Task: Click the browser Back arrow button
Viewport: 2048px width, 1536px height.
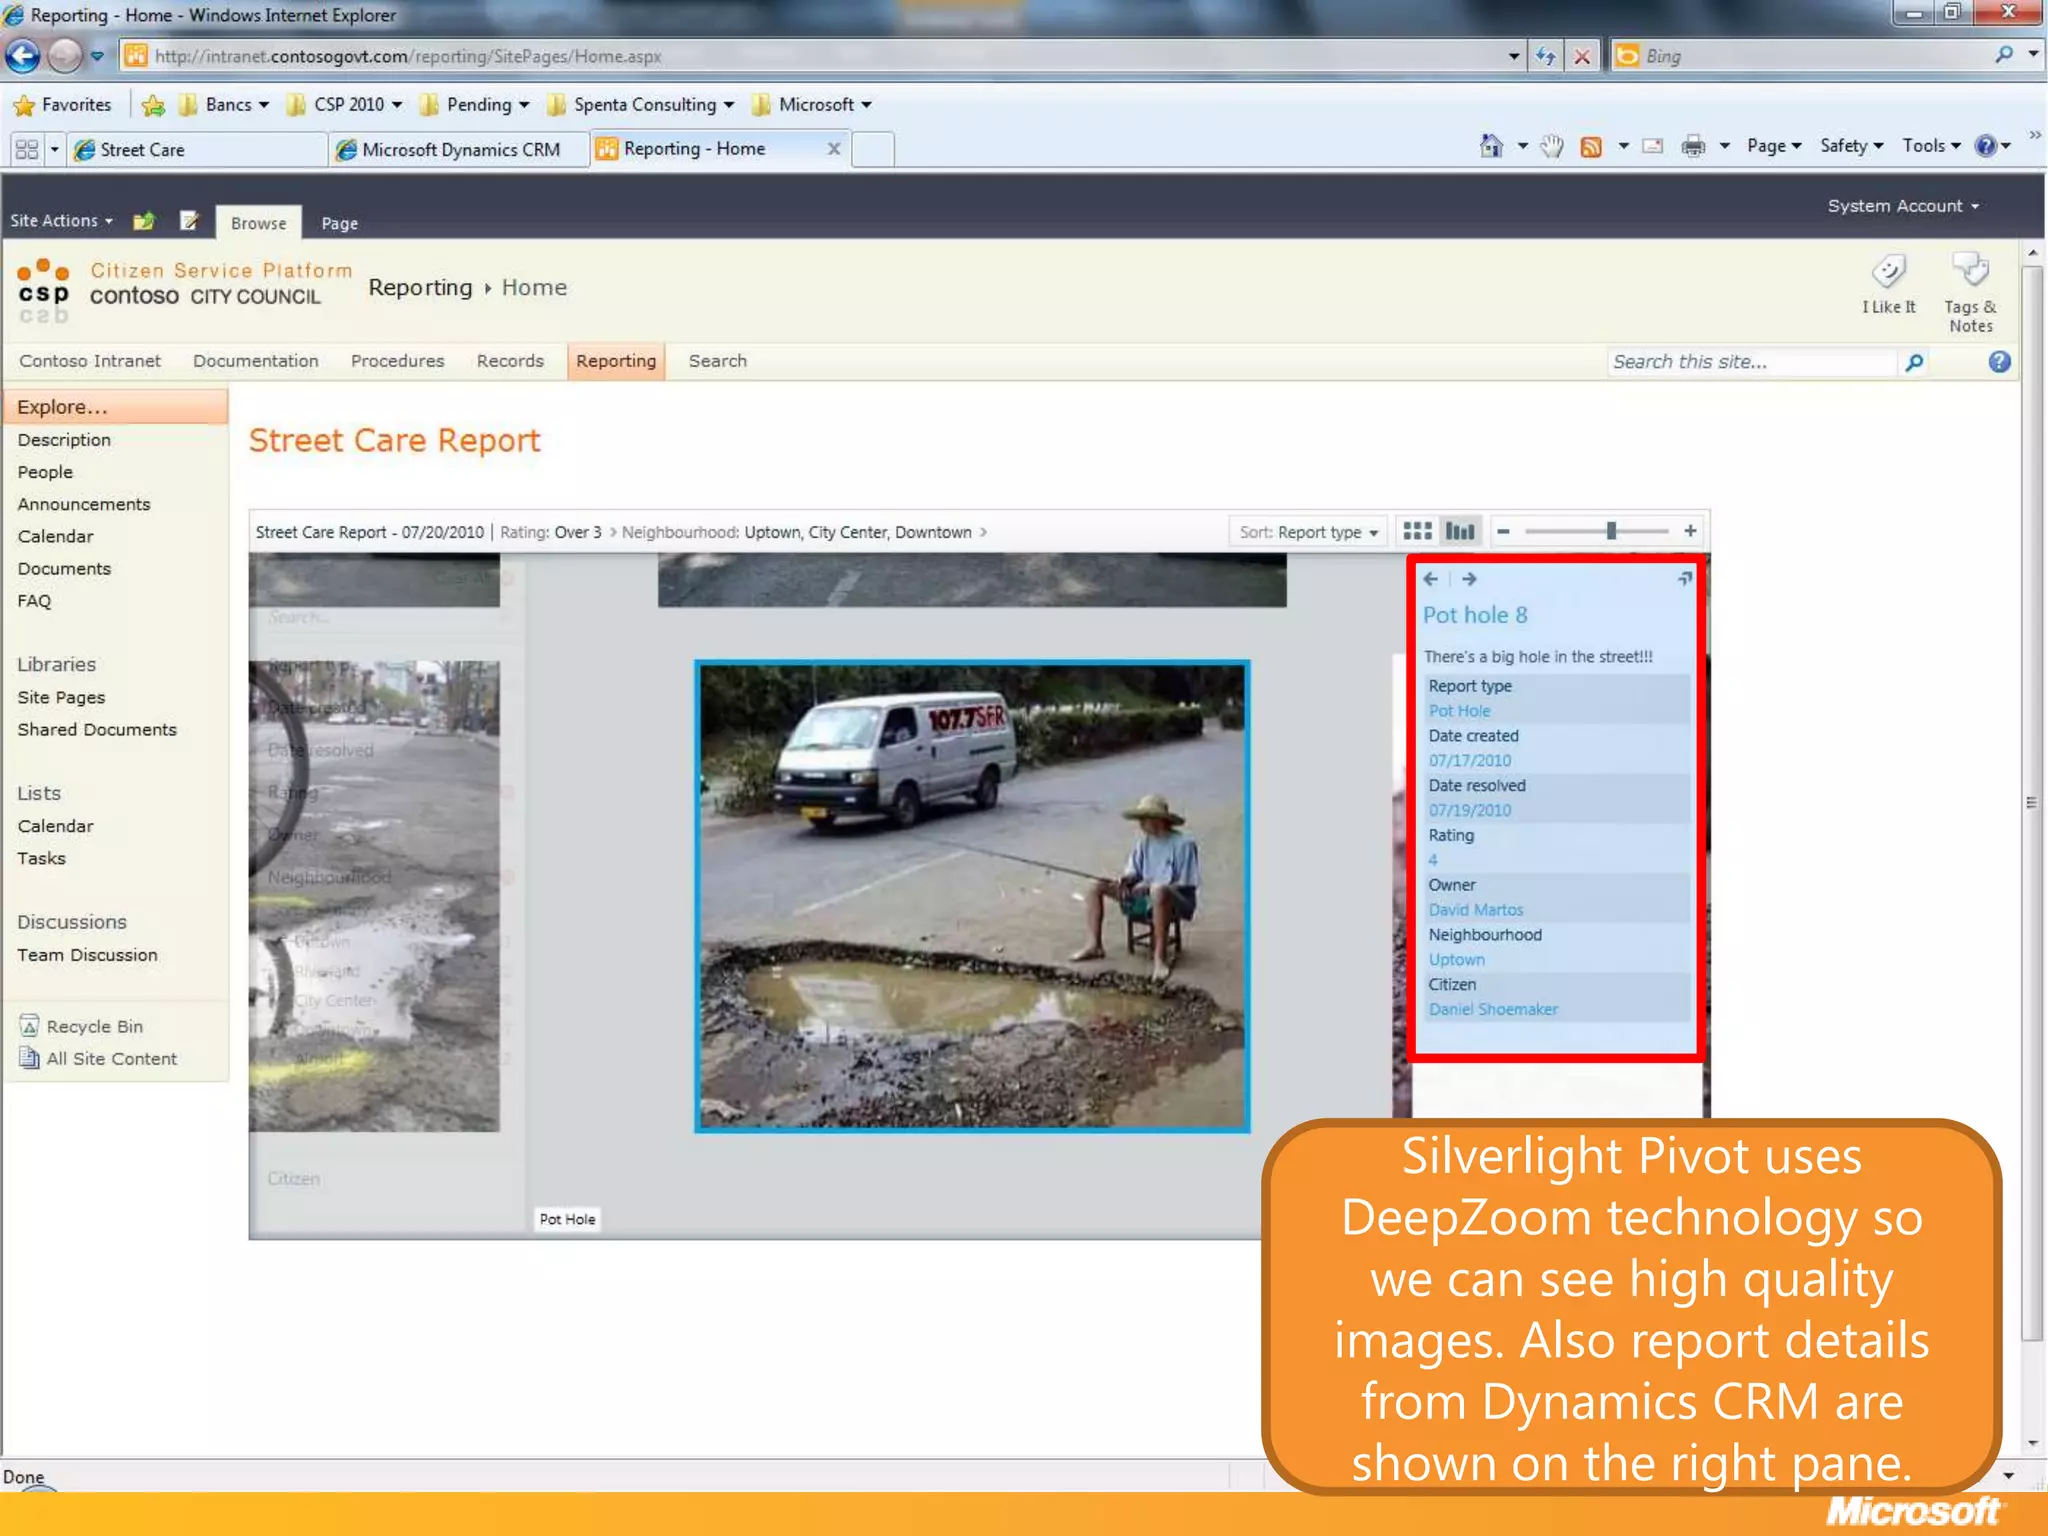Action: pos(23,56)
